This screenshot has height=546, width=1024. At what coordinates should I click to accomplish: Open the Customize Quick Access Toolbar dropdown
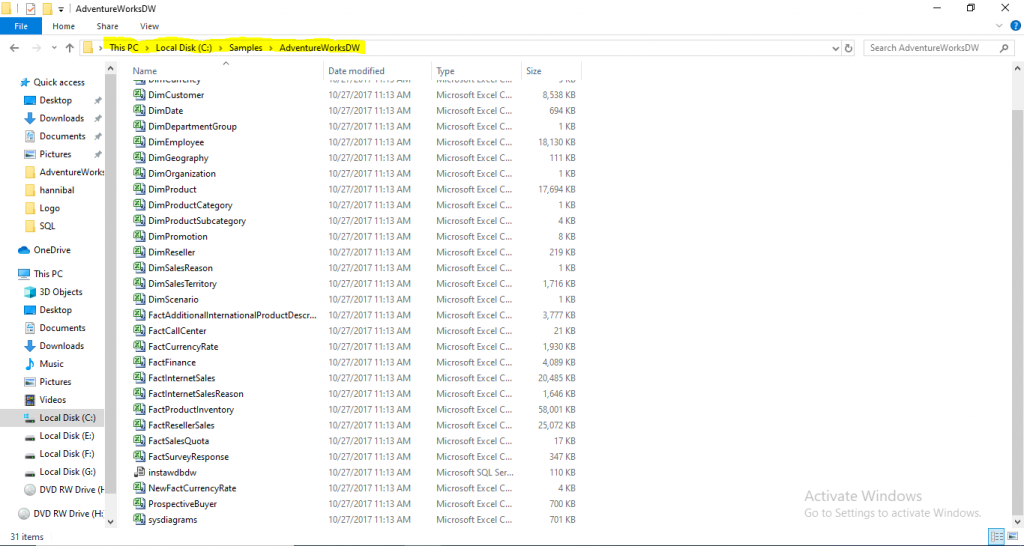pyautogui.click(x=61, y=9)
